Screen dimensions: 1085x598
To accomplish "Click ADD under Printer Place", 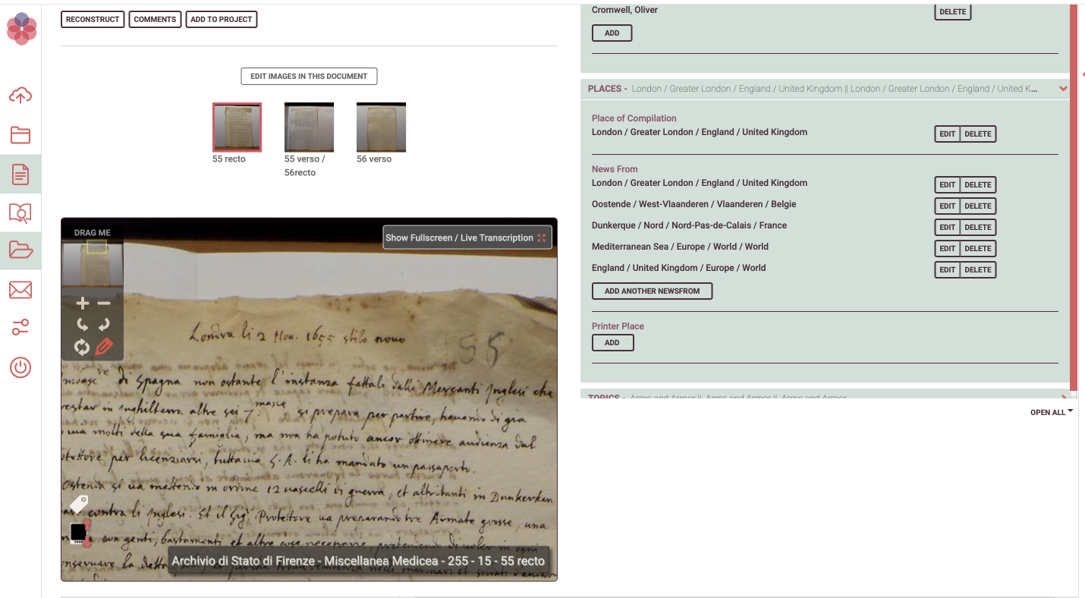I will tap(612, 343).
